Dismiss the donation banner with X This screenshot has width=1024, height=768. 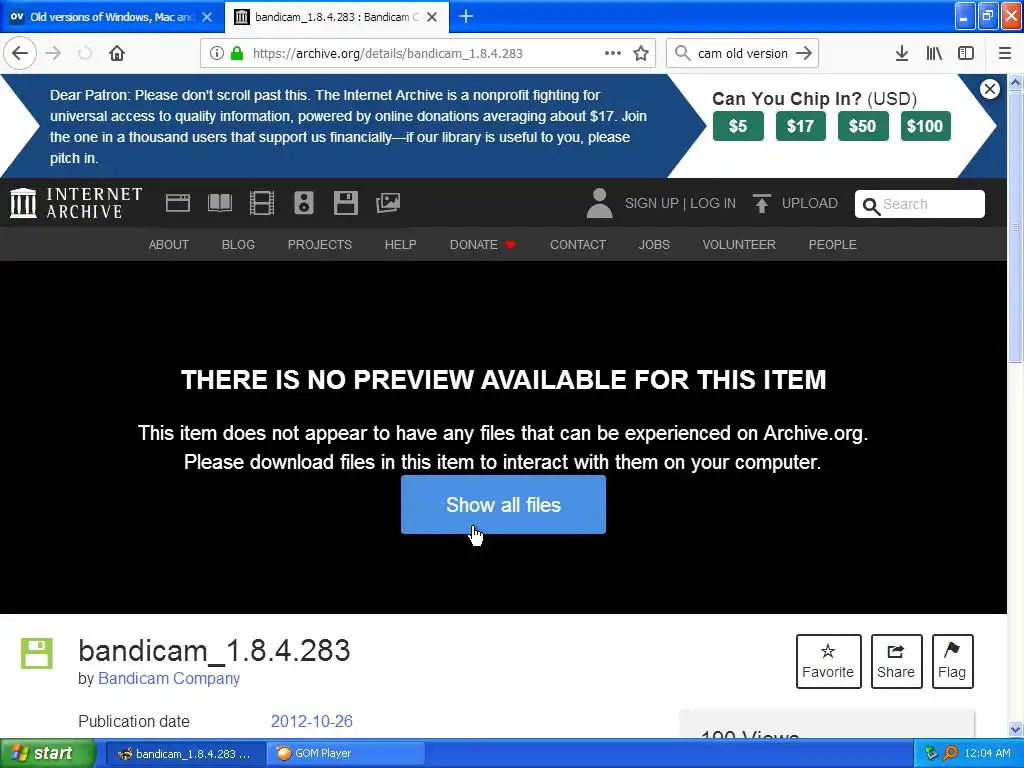(x=990, y=89)
